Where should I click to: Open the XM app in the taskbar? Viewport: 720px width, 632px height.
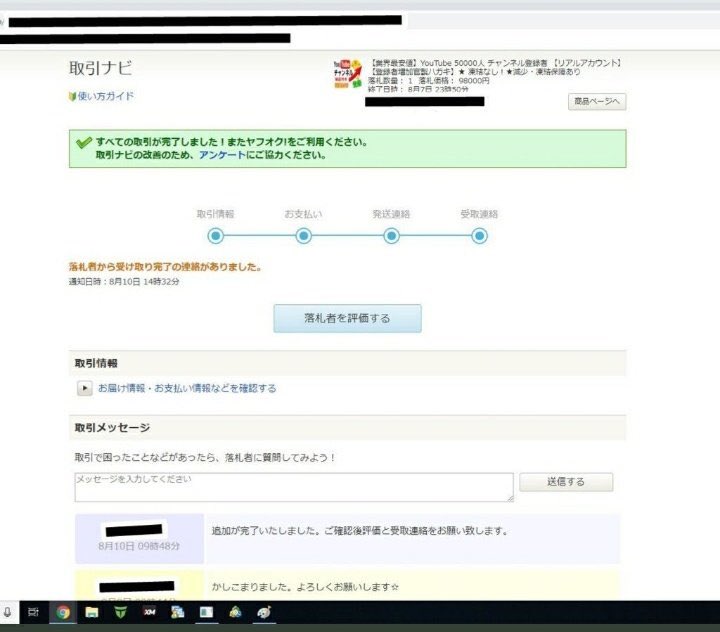pyautogui.click(x=149, y=612)
